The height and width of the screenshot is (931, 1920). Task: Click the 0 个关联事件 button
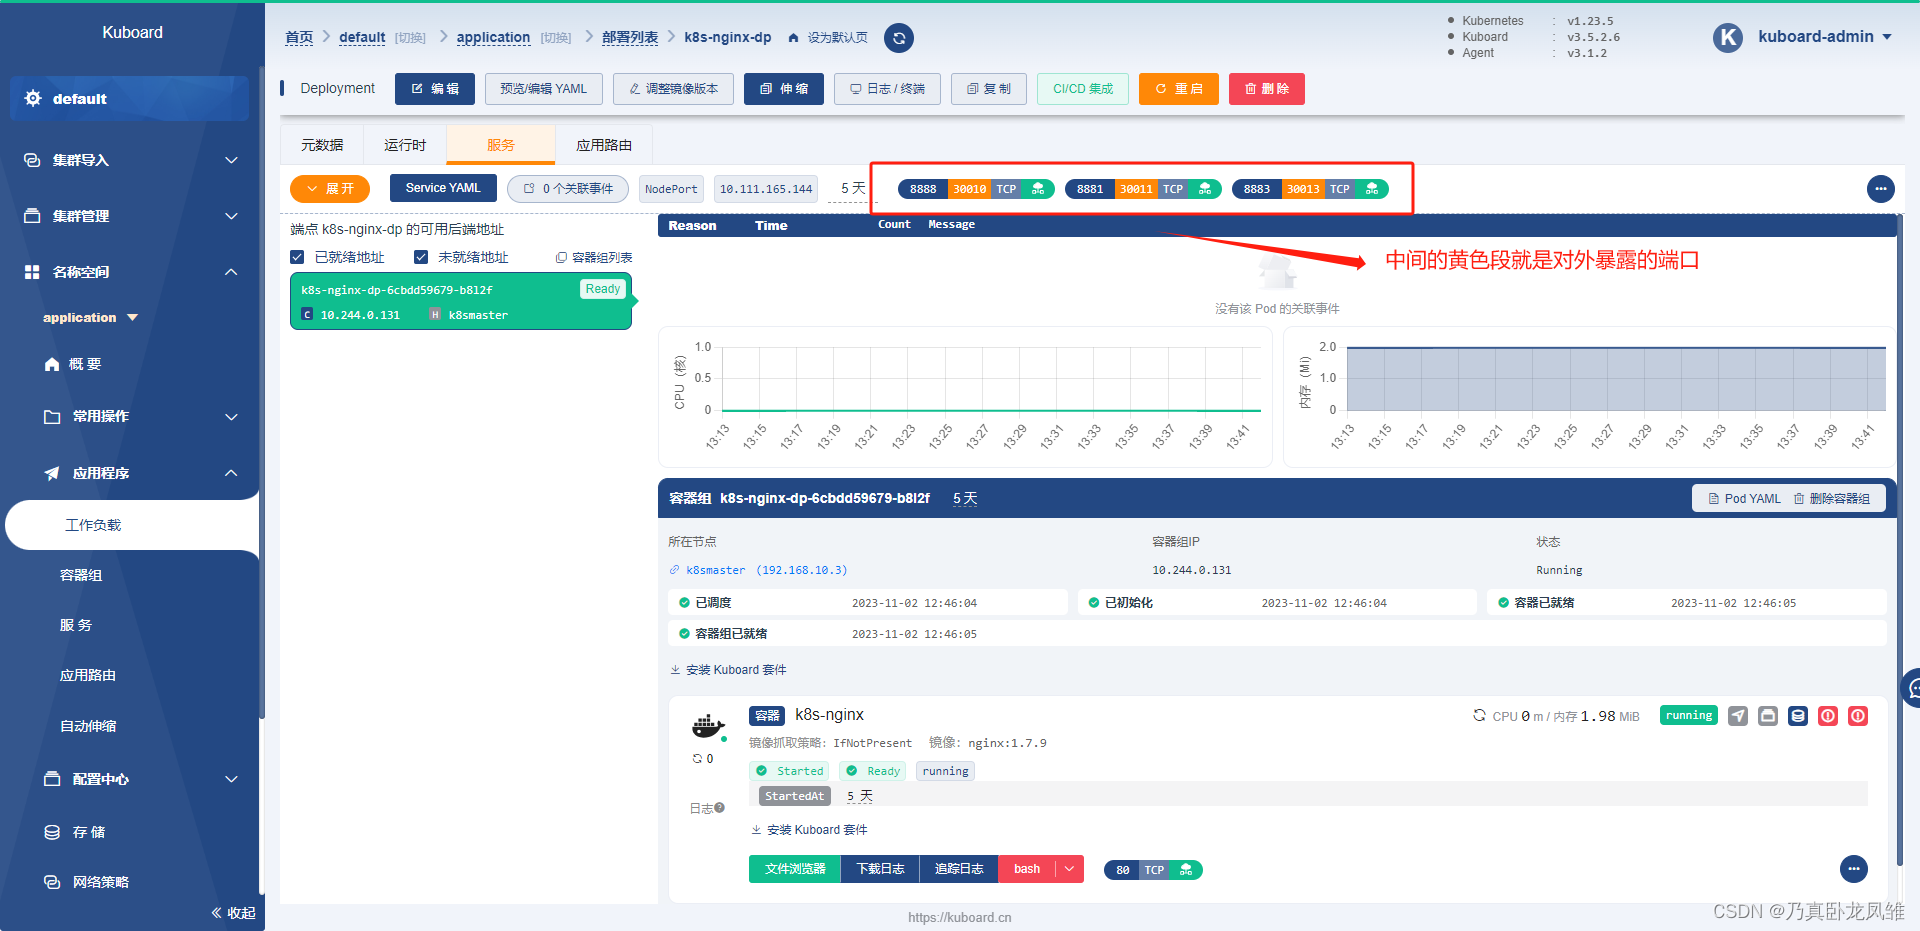(x=568, y=188)
